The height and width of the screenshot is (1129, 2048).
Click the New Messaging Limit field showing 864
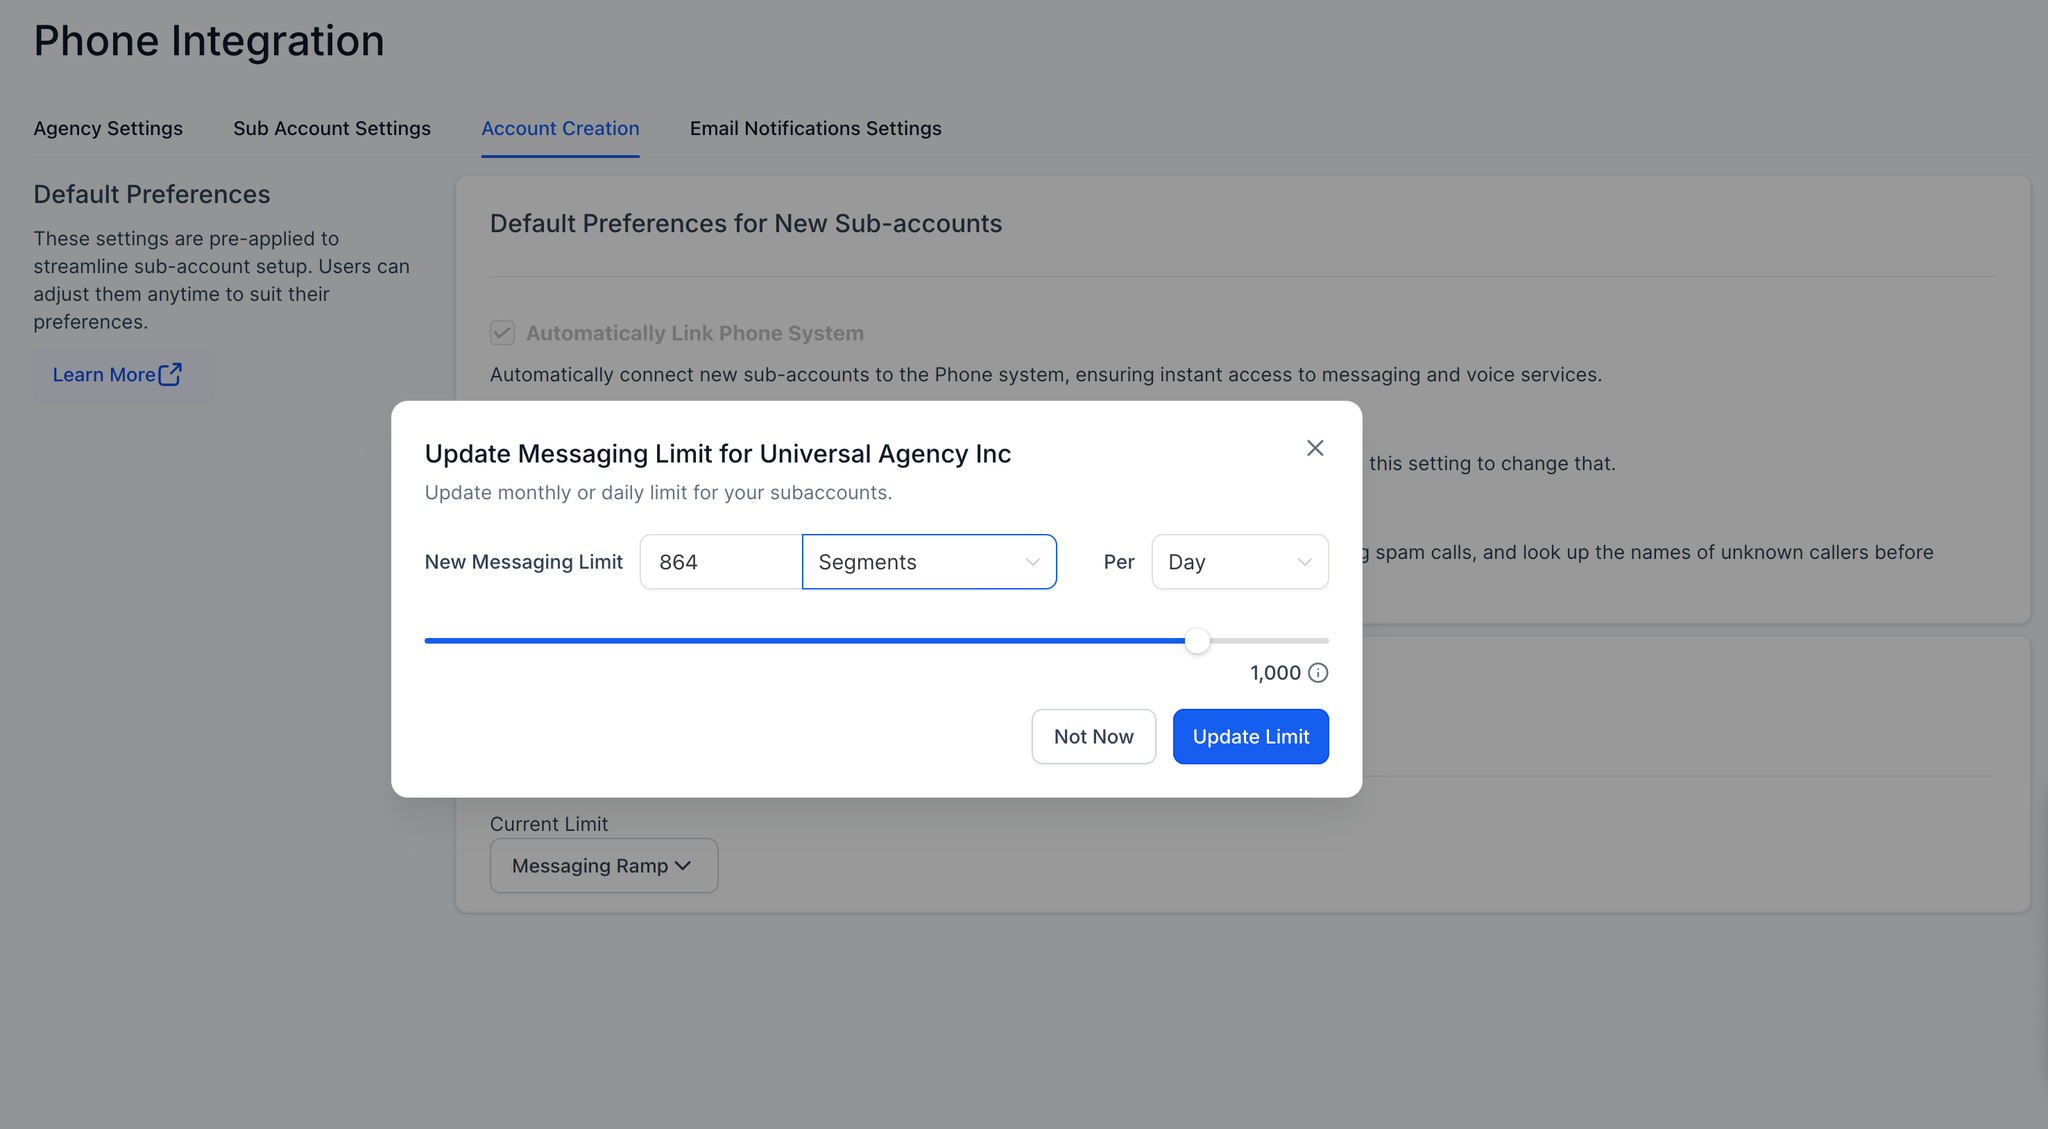721,562
